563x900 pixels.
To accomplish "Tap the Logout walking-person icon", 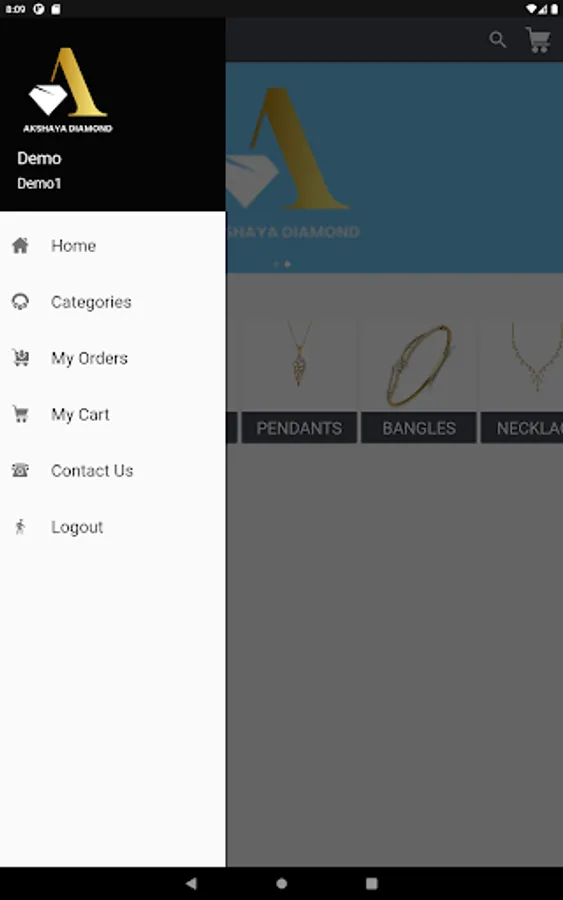I will pyautogui.click(x=21, y=527).
